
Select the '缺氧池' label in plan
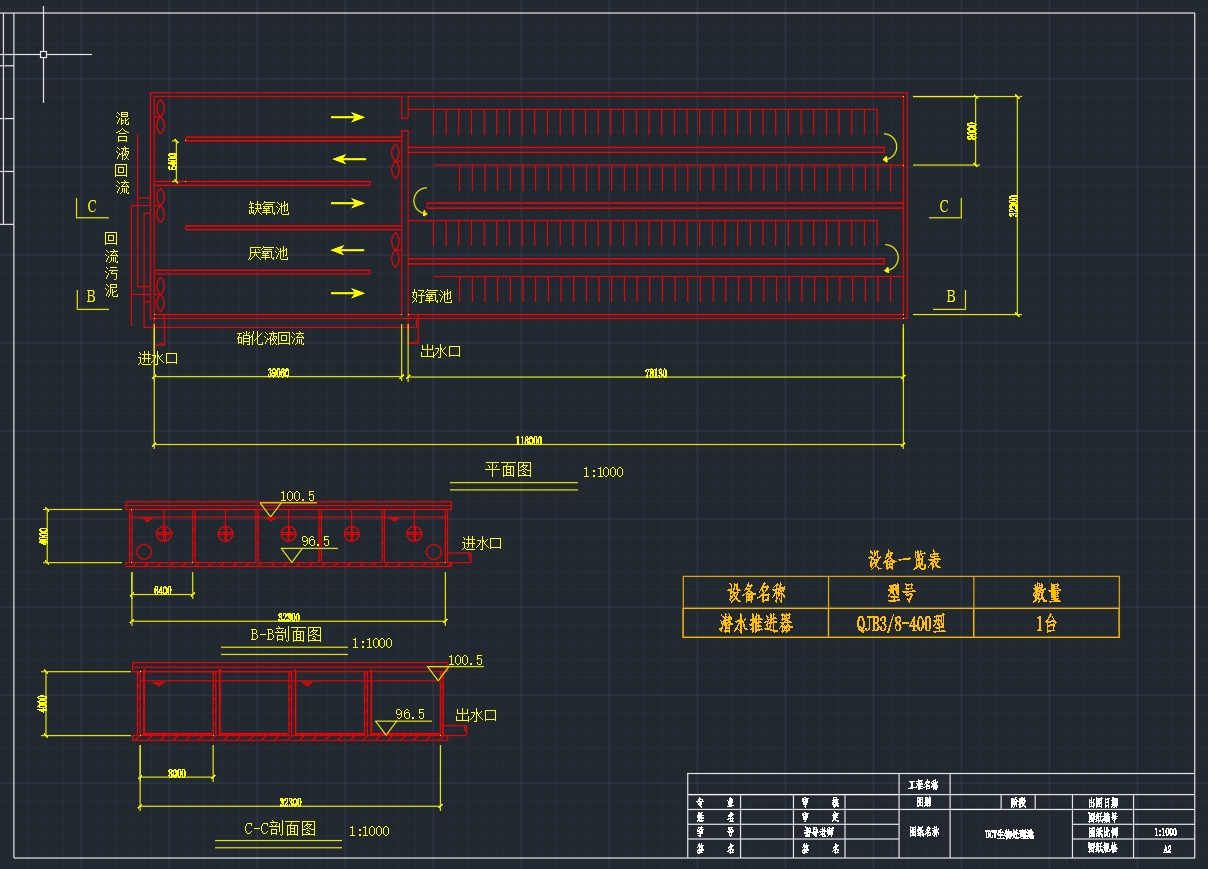(268, 208)
